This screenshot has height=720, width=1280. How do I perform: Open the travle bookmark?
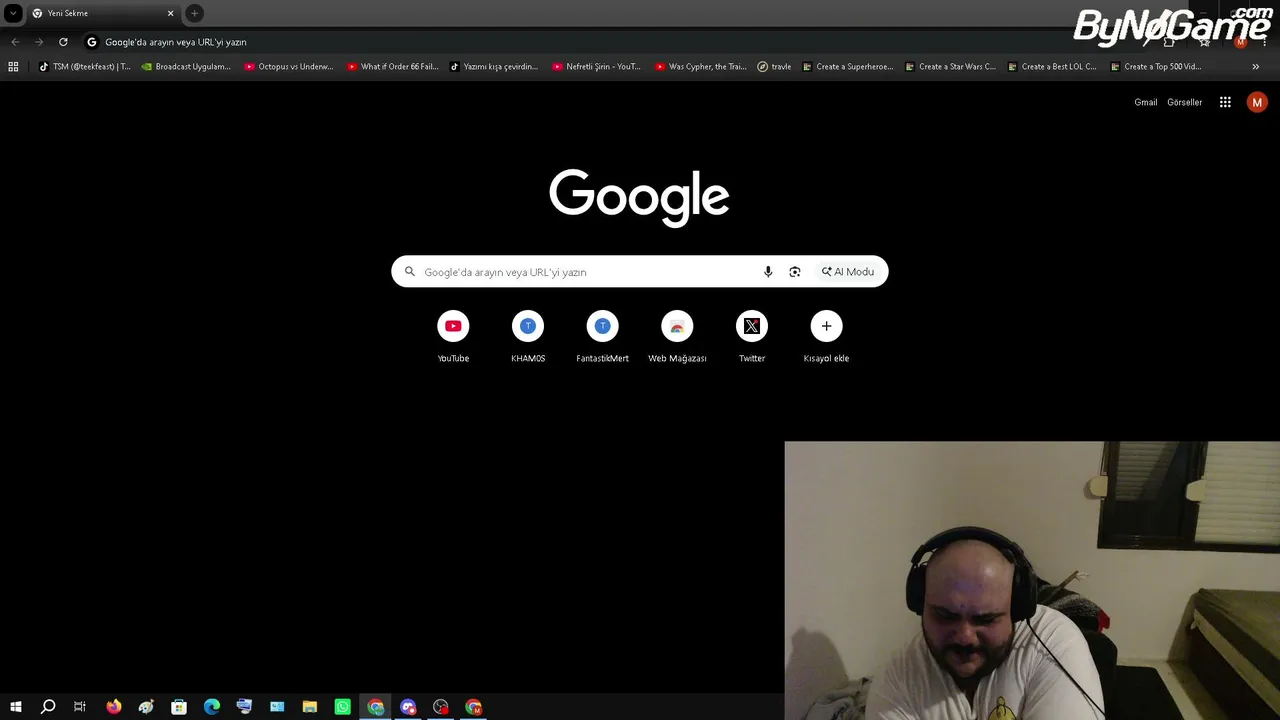[775, 67]
